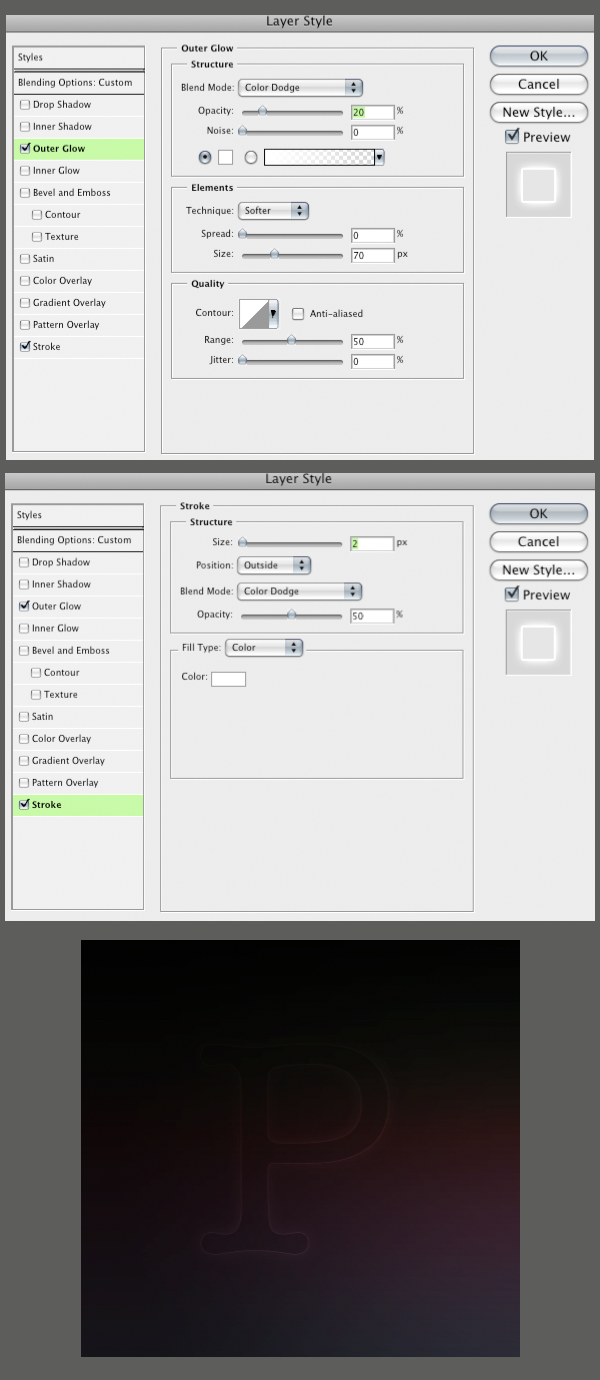The image size is (600, 1380).
Task: Click New Style in Outer Glow dialog
Action: click(538, 112)
